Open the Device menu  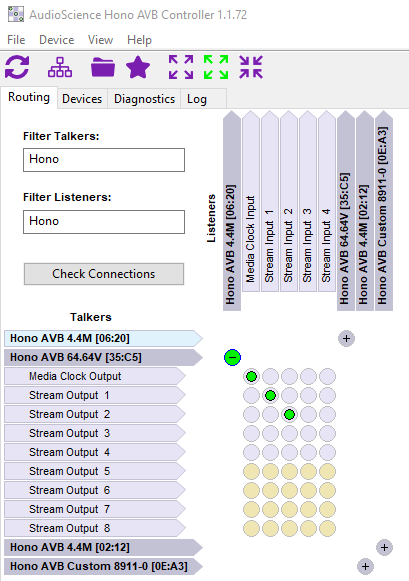click(x=57, y=40)
